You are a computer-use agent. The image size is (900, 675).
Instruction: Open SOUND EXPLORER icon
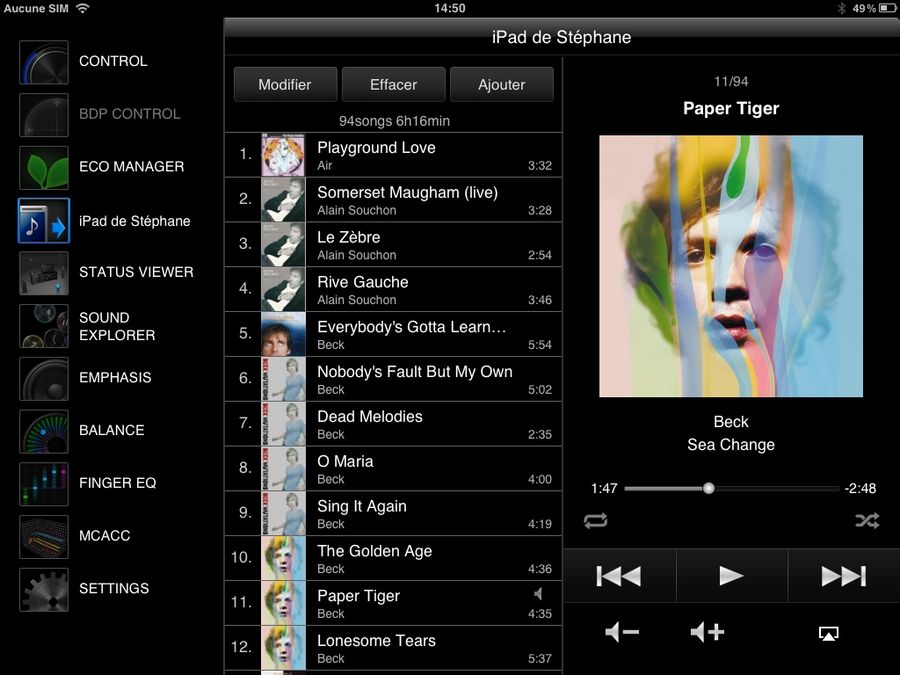pyautogui.click(x=44, y=326)
